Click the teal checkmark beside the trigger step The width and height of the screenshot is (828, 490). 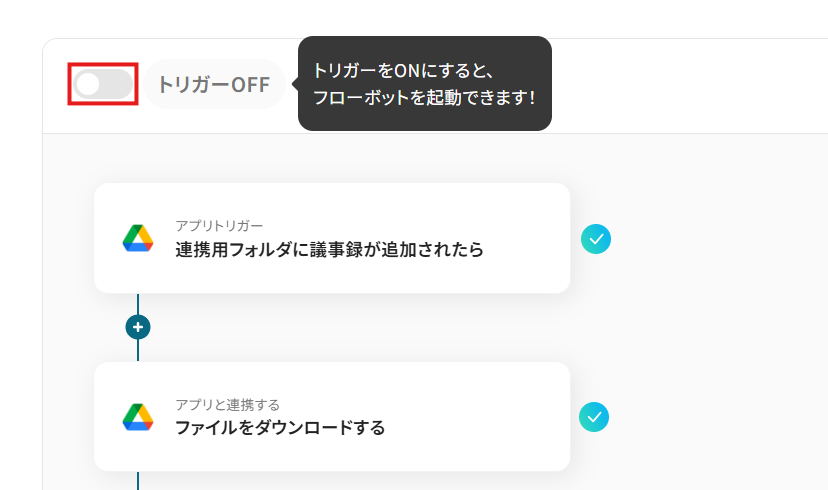click(596, 238)
